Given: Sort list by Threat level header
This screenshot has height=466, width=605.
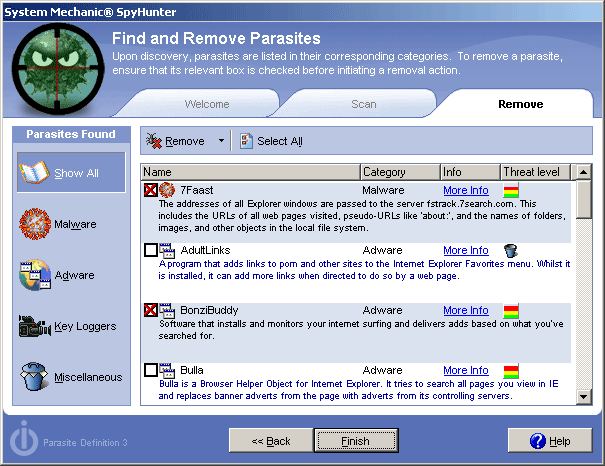Looking at the screenshot, I should (536, 172).
